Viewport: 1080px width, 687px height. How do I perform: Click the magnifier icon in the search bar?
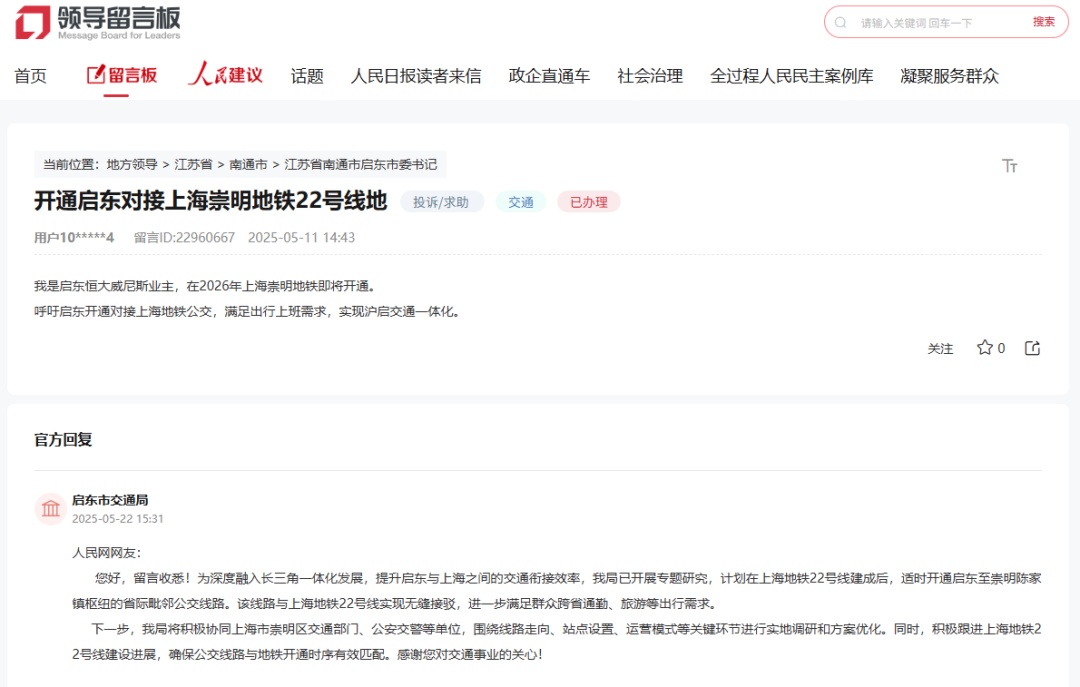coord(840,22)
